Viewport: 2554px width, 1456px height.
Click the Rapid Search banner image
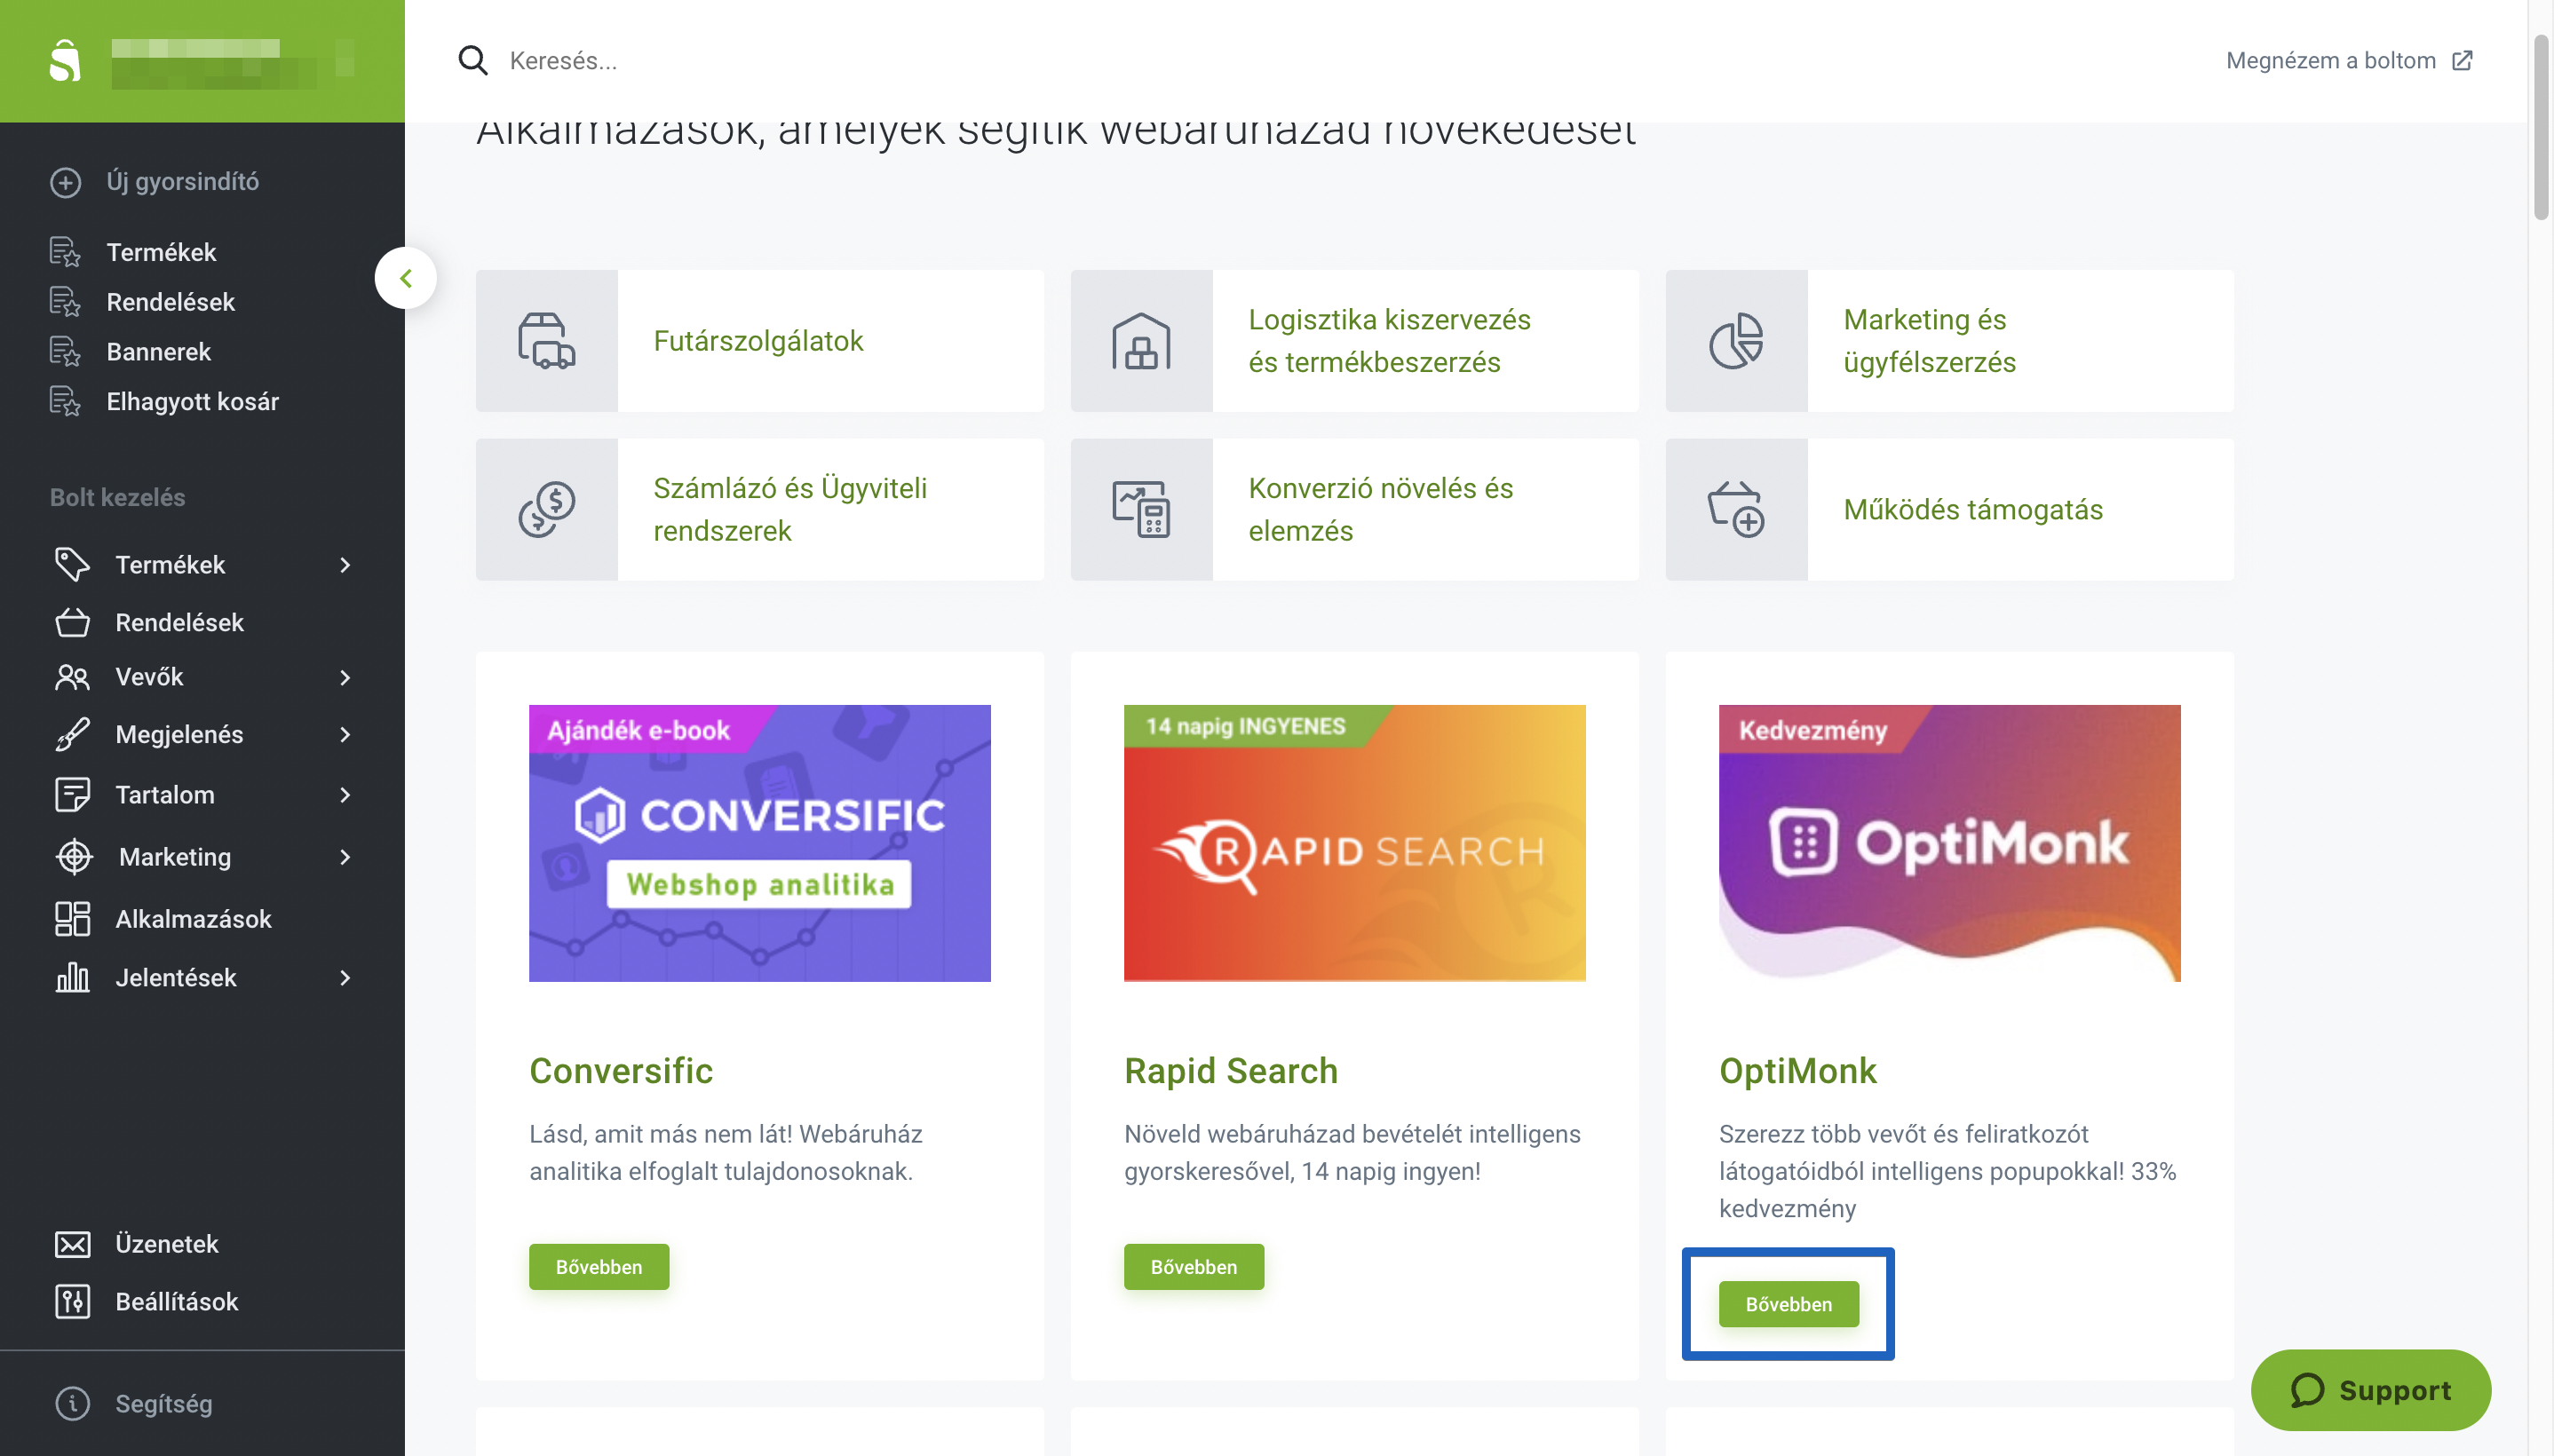1355,843
